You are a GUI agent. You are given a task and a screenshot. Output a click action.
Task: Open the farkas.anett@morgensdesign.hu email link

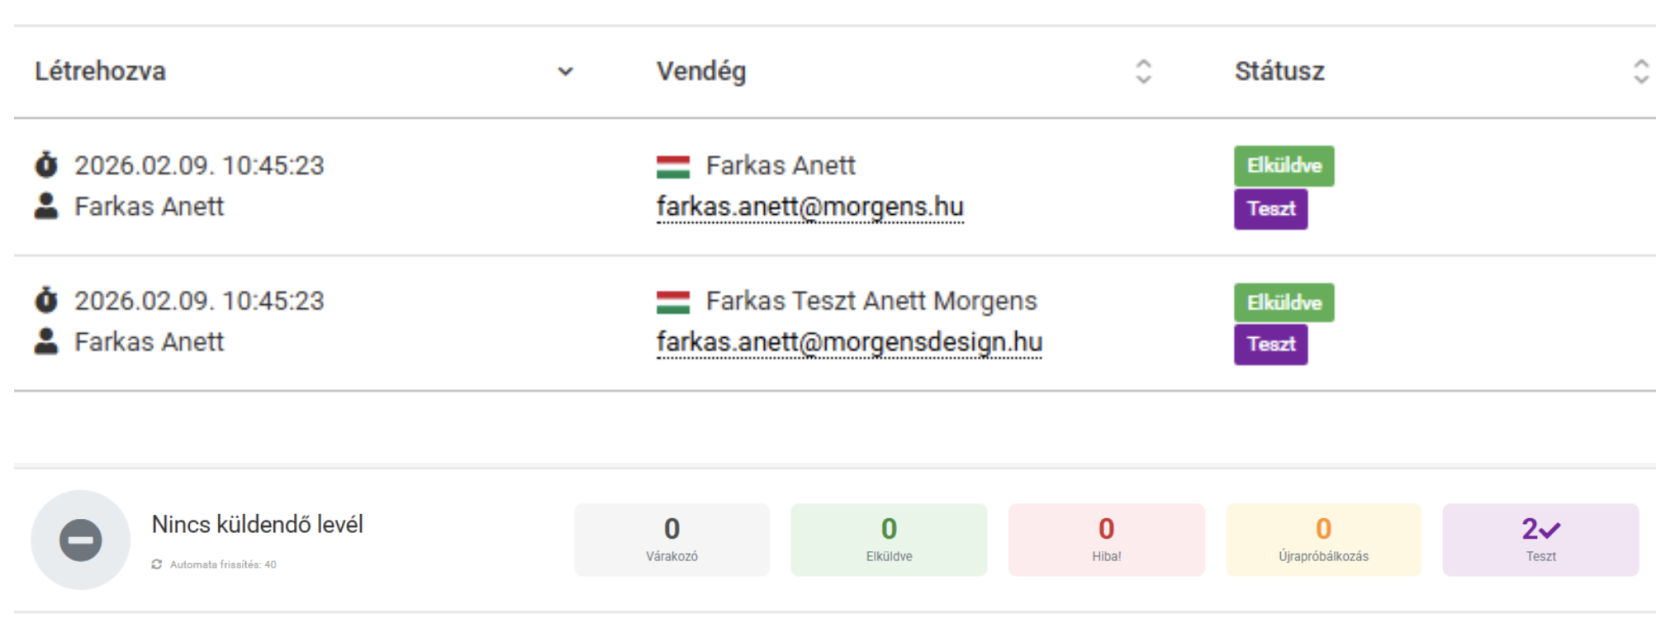pyautogui.click(x=849, y=343)
